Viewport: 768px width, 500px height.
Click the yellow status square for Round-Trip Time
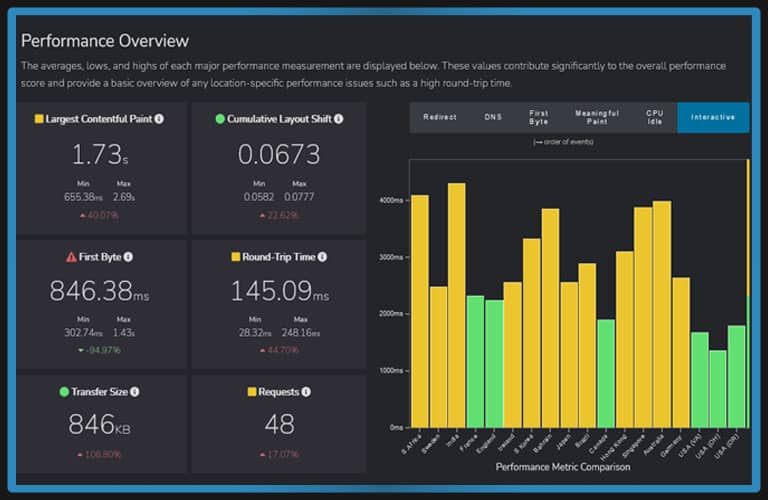coord(236,257)
